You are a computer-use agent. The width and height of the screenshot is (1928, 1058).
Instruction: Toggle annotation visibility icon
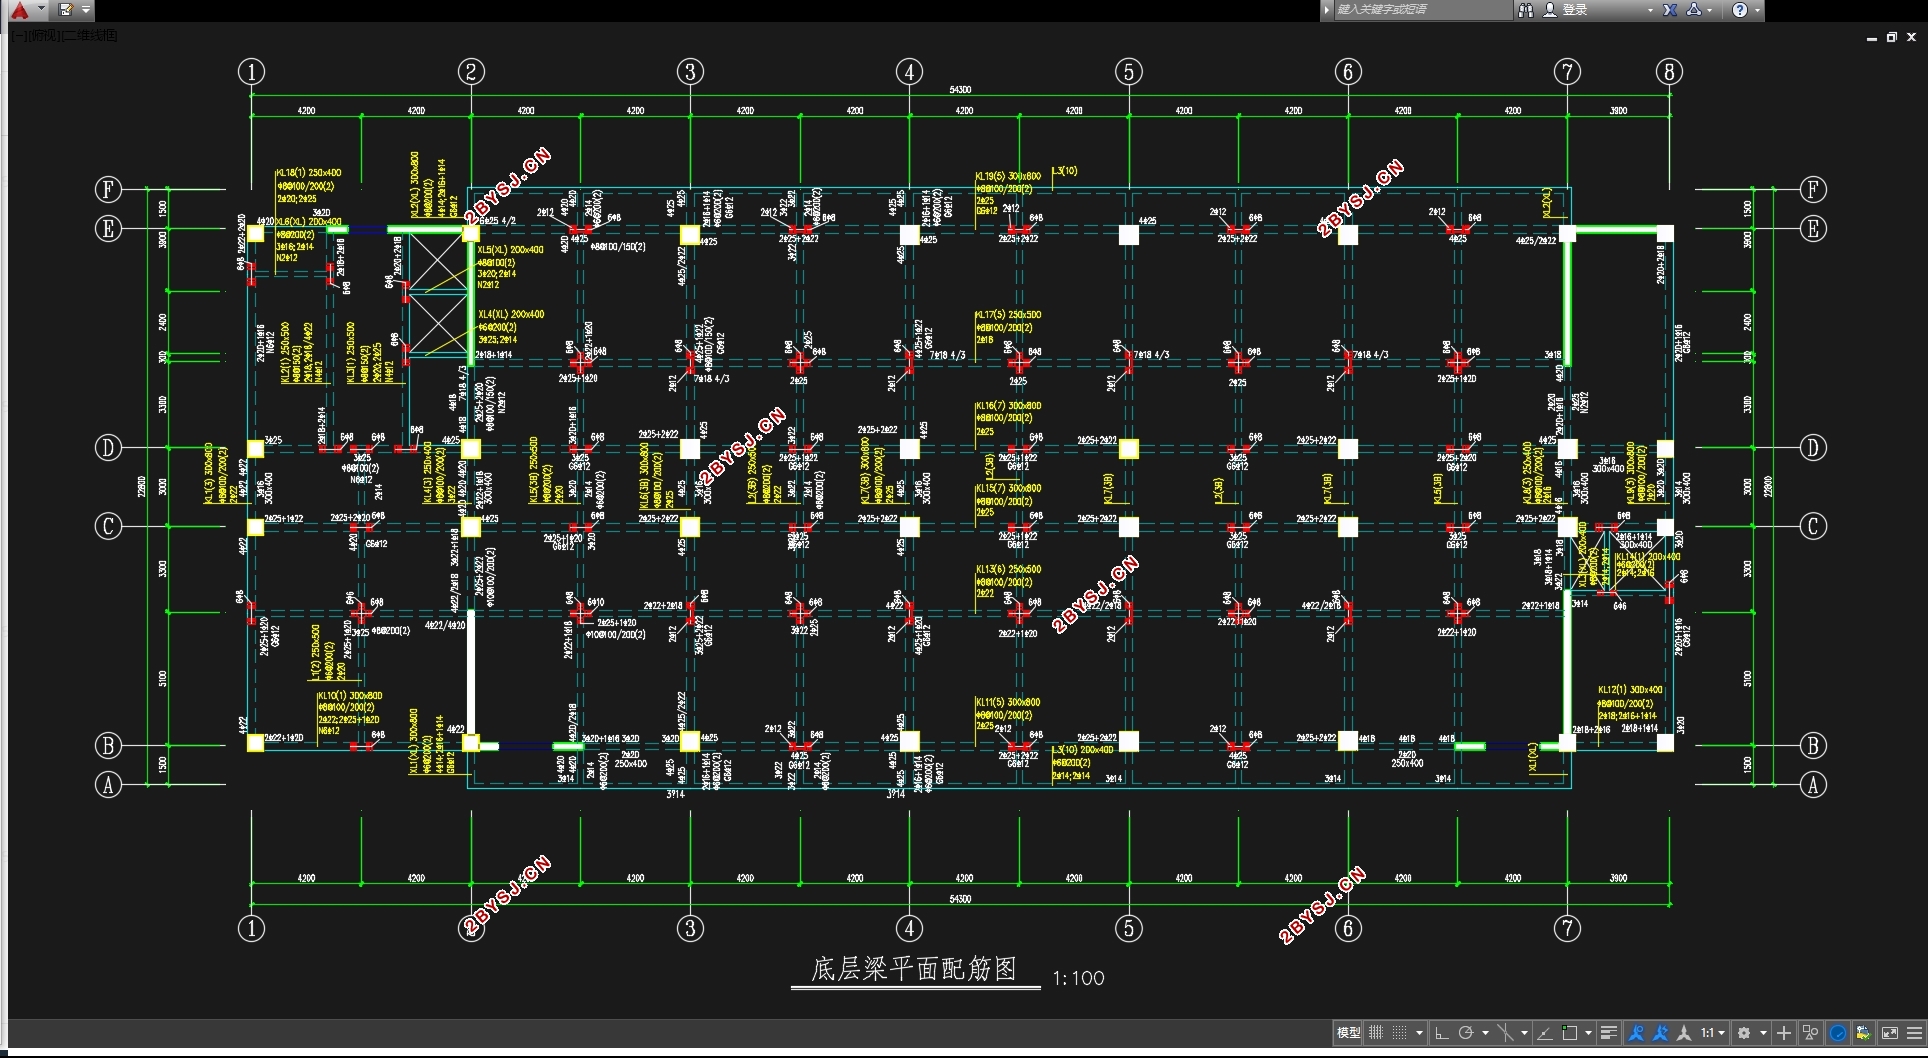point(1636,1033)
